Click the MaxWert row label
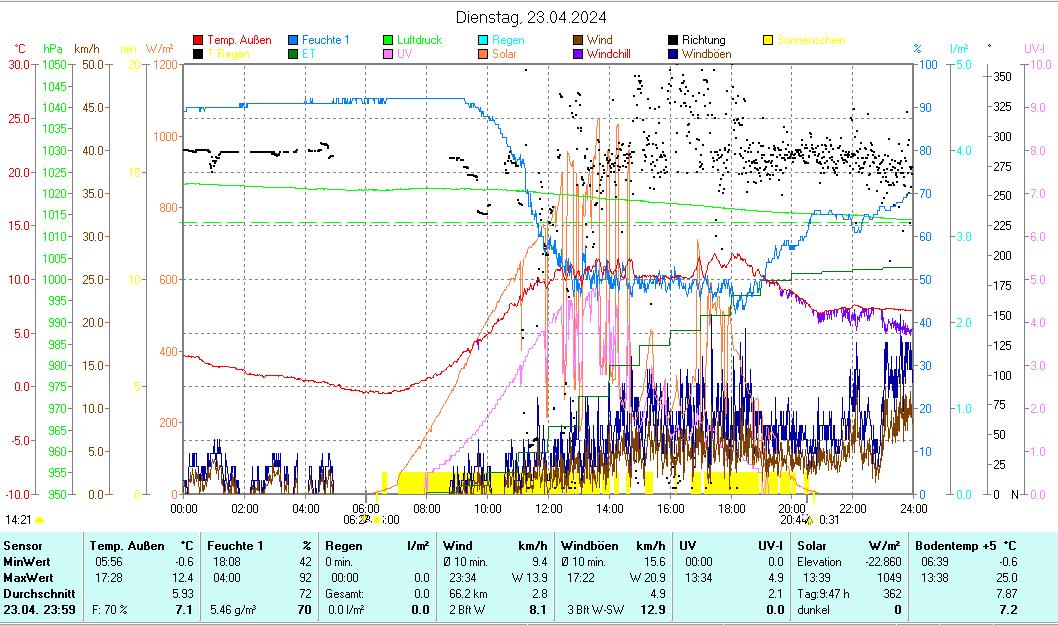Viewport: 1058px width, 625px height. click(x=28, y=578)
